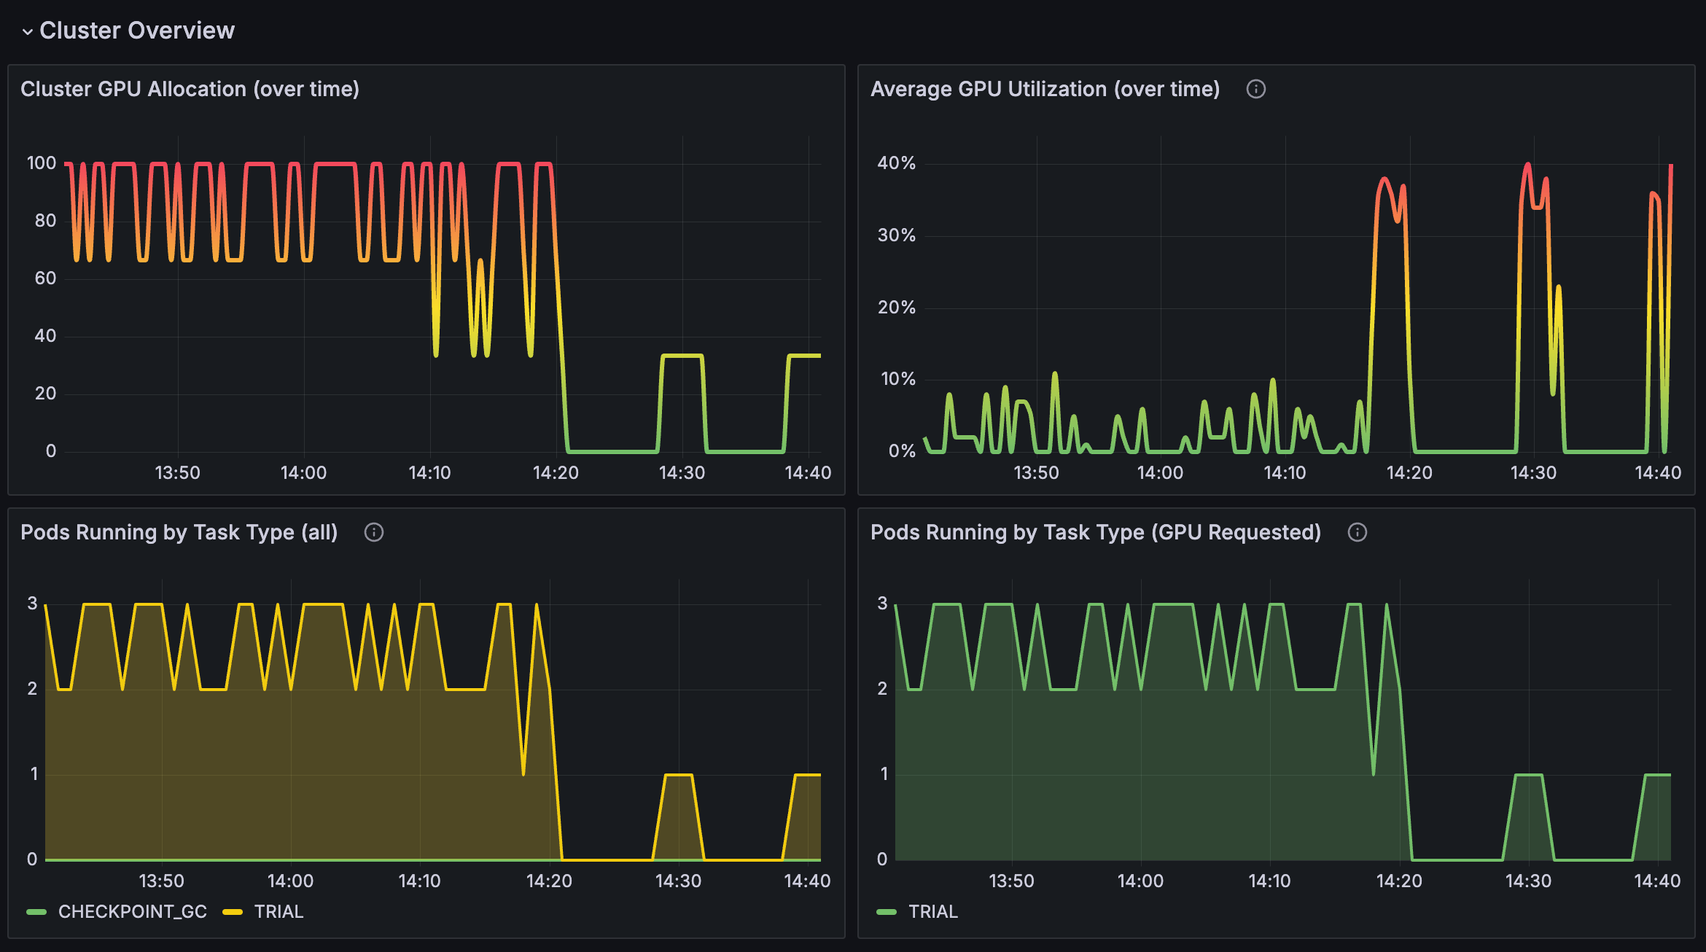The width and height of the screenshot is (1706, 952).
Task: Toggle TRIAL series in GPU Requested legend
Action: click(933, 912)
